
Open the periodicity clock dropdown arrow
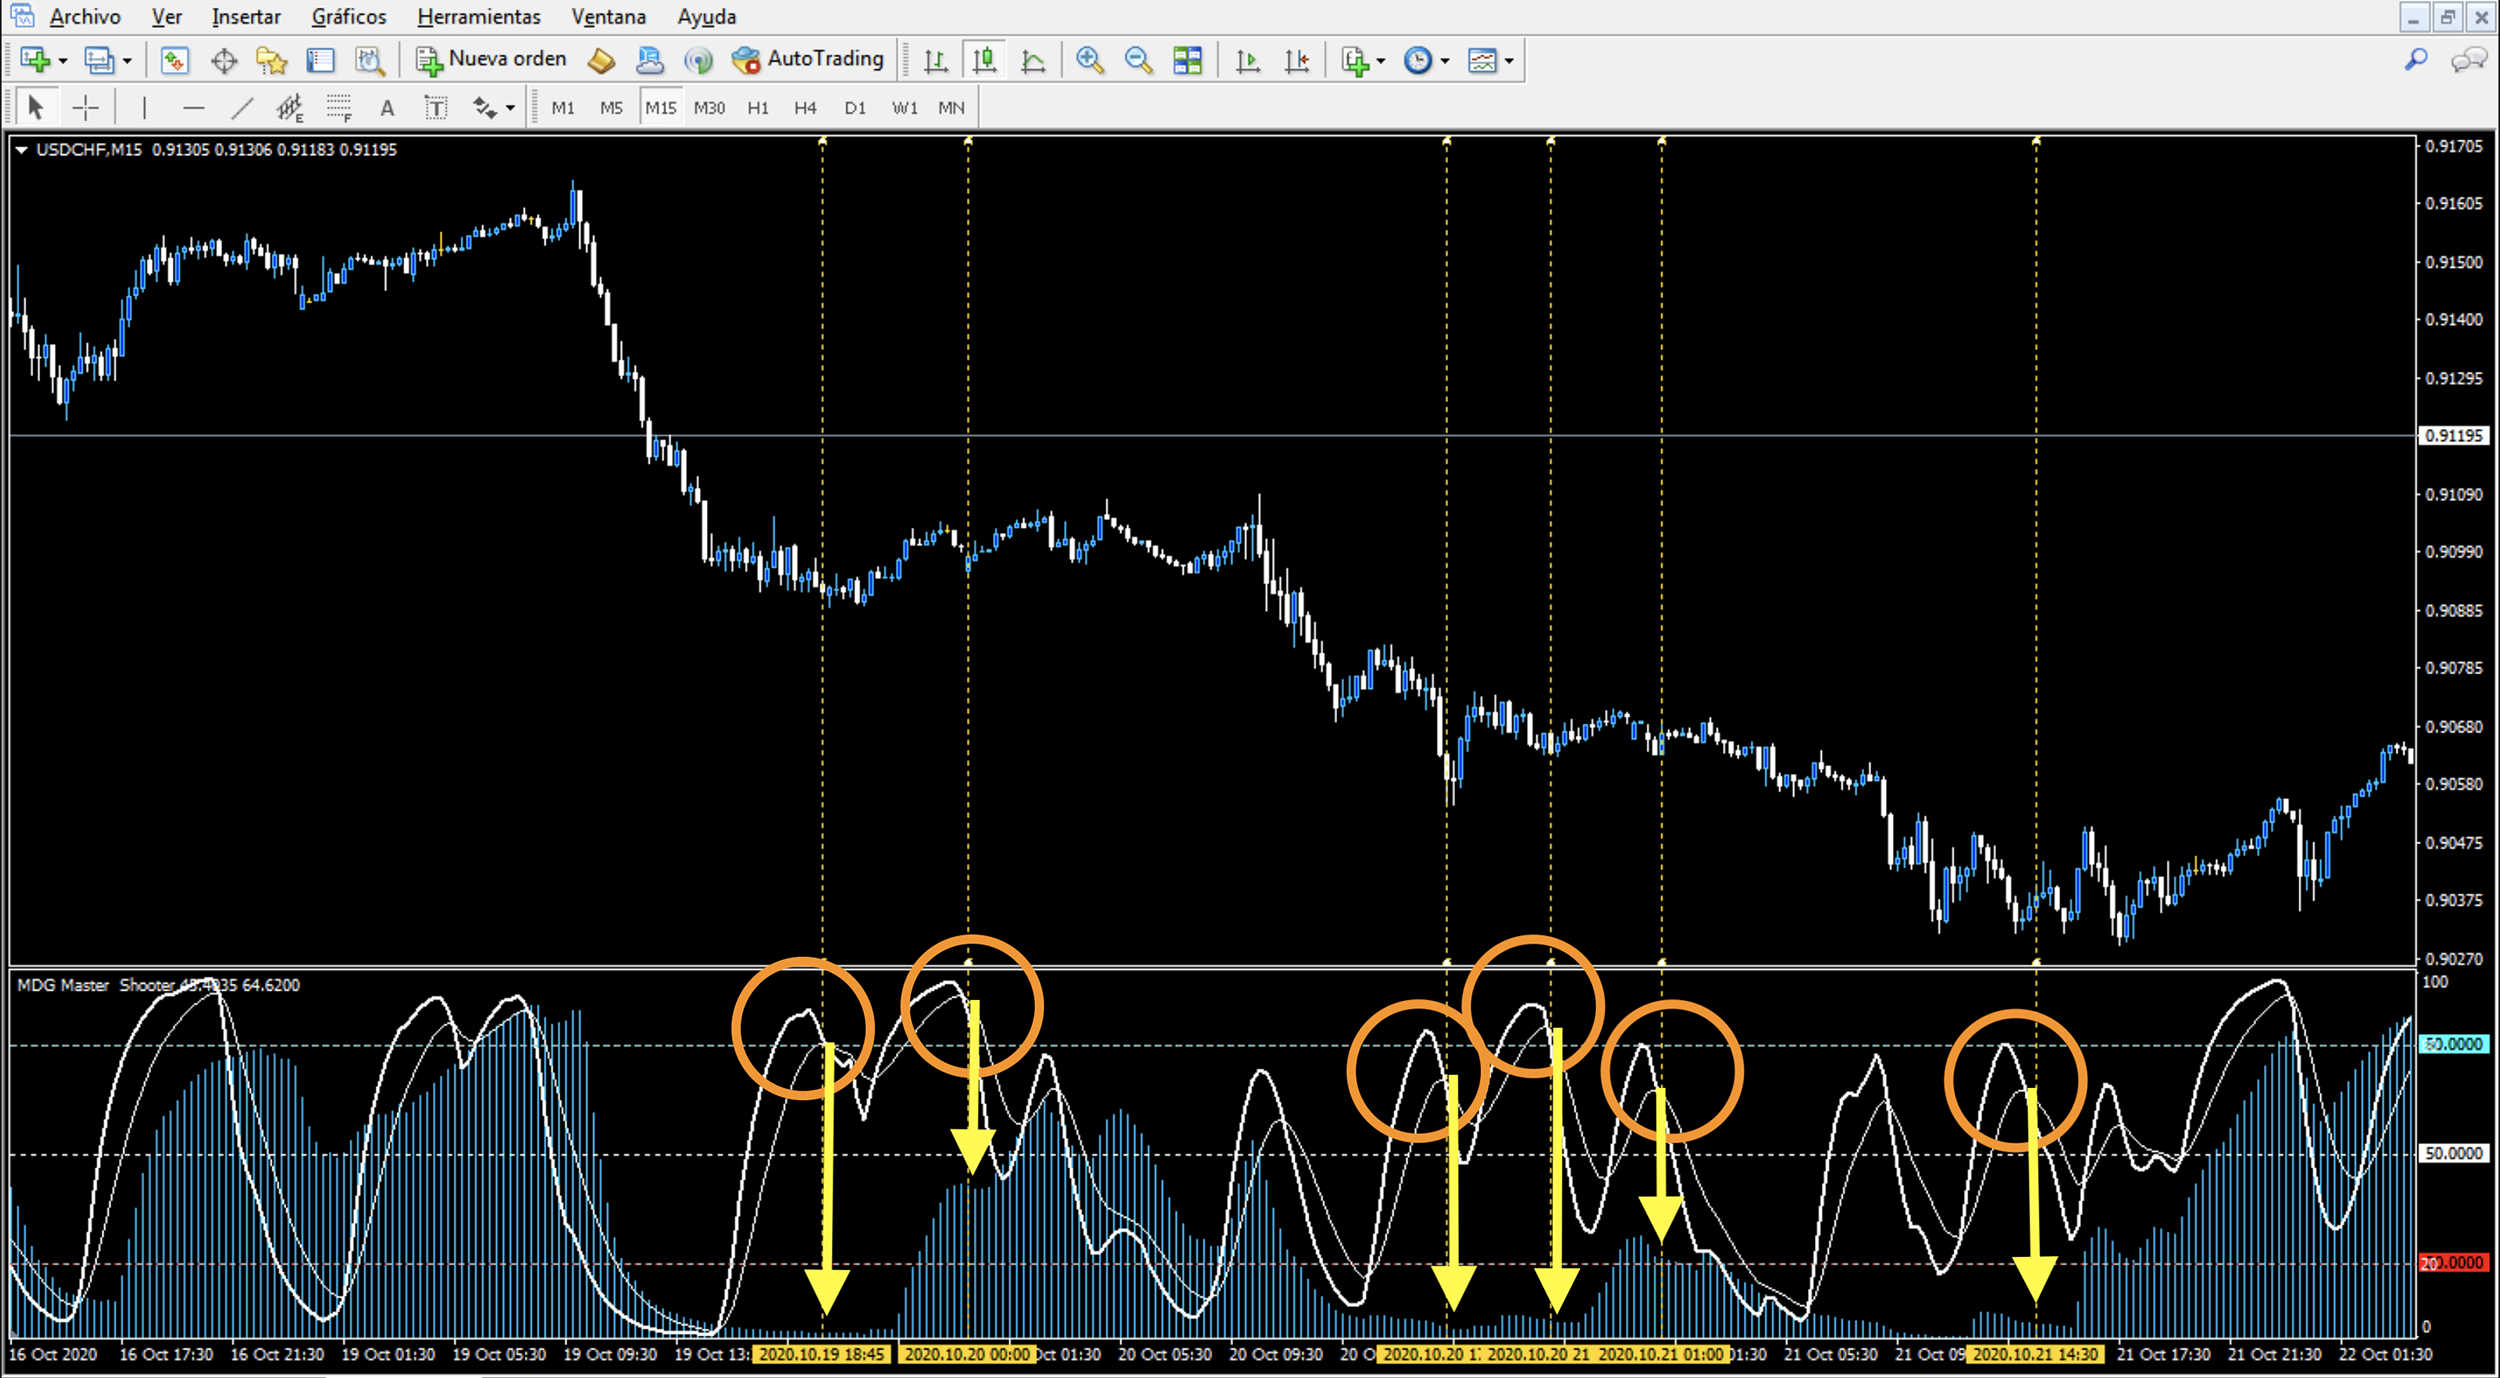pyautogui.click(x=1445, y=62)
